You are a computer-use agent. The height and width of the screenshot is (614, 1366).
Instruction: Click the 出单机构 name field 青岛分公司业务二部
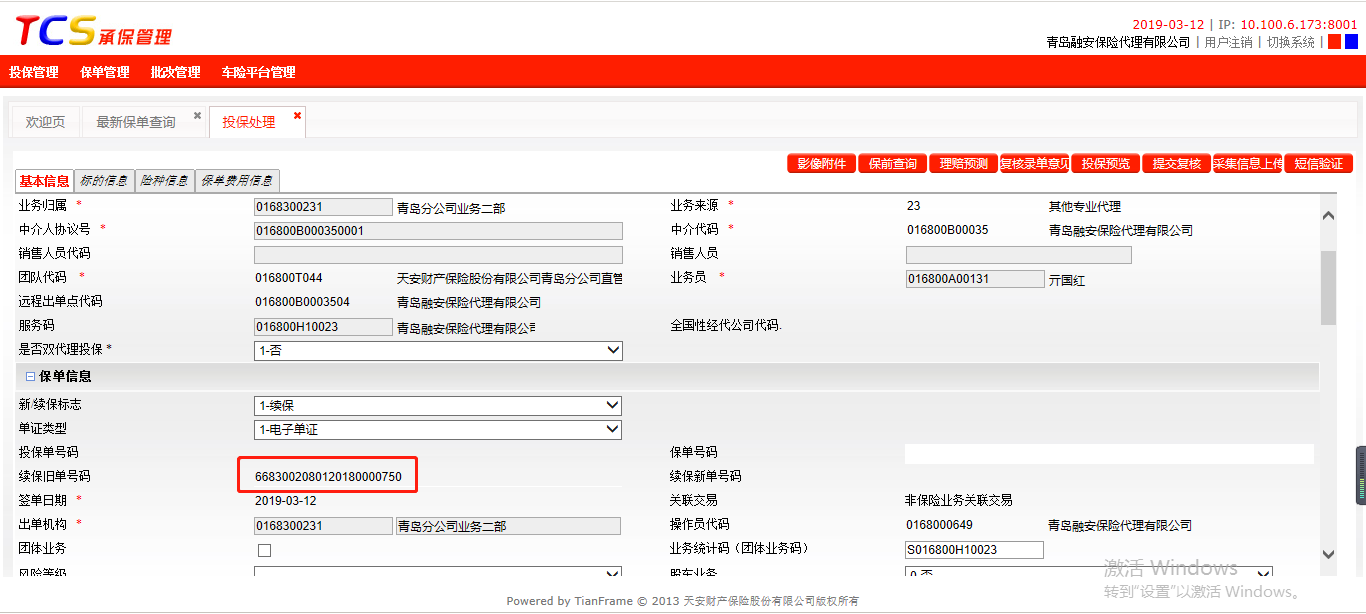(x=508, y=526)
